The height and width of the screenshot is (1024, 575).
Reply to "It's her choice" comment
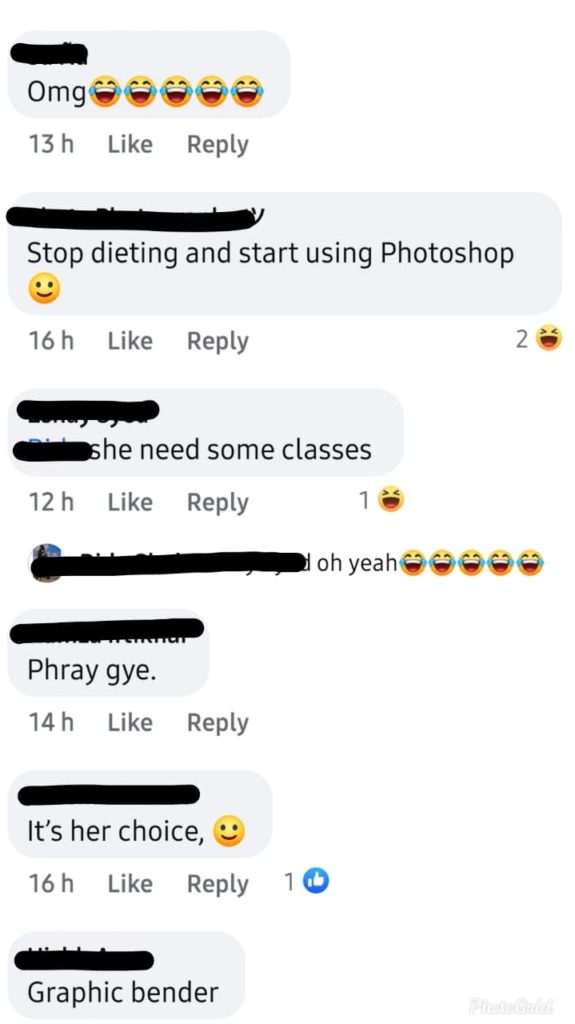click(218, 884)
